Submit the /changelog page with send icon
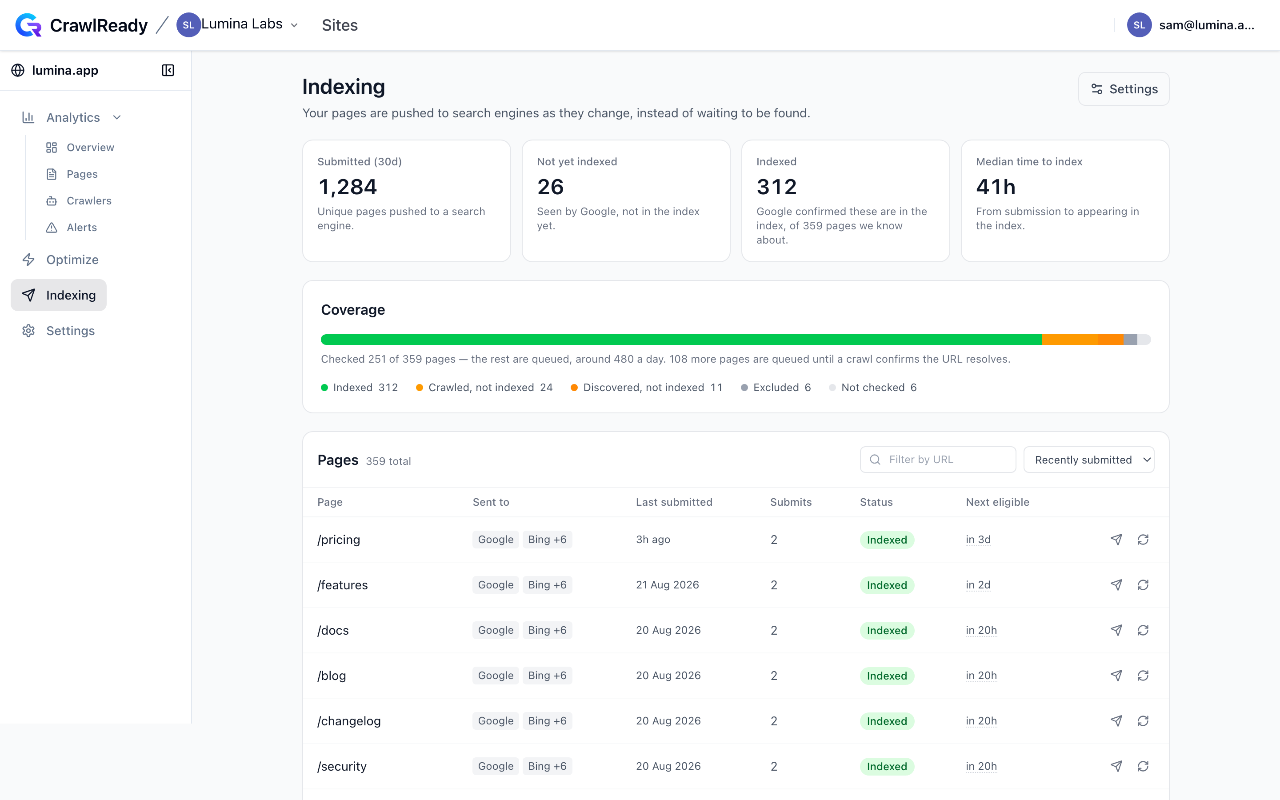The height and width of the screenshot is (800, 1280). (x=1116, y=721)
